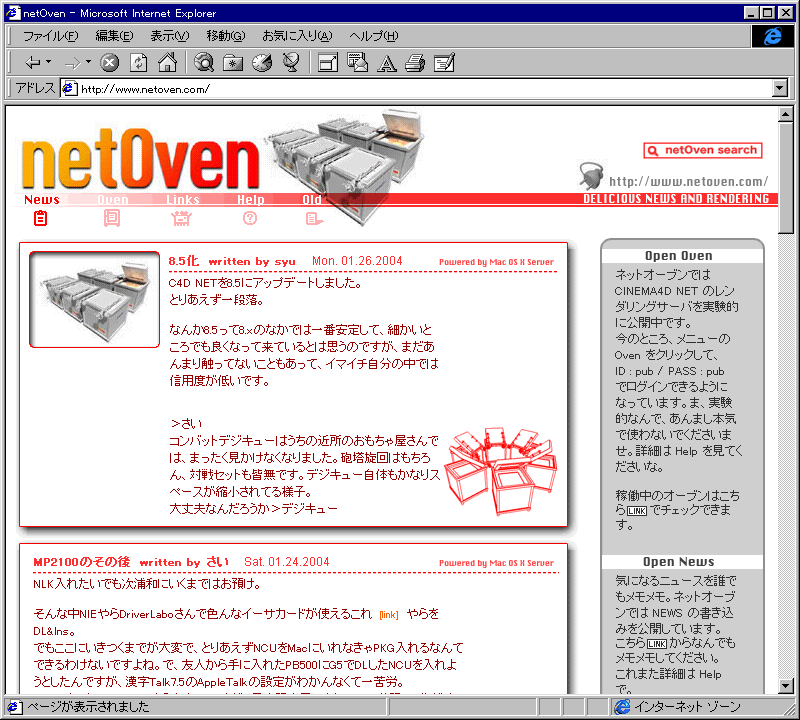Click the Edit page toolbar icon

444,63
